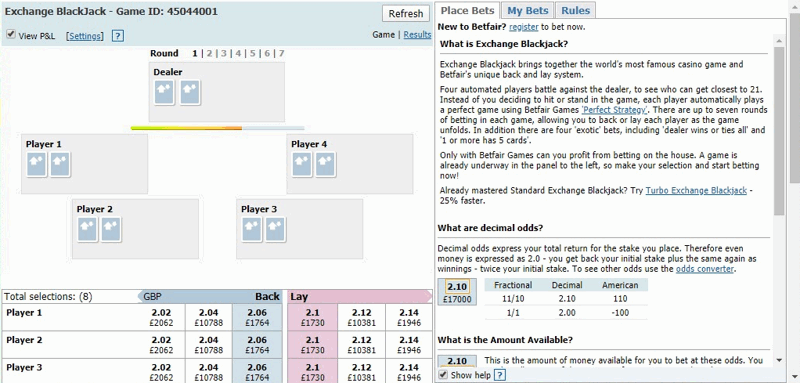Toggle the Show help checkbox
The height and width of the screenshot is (383, 800).
tap(443, 375)
